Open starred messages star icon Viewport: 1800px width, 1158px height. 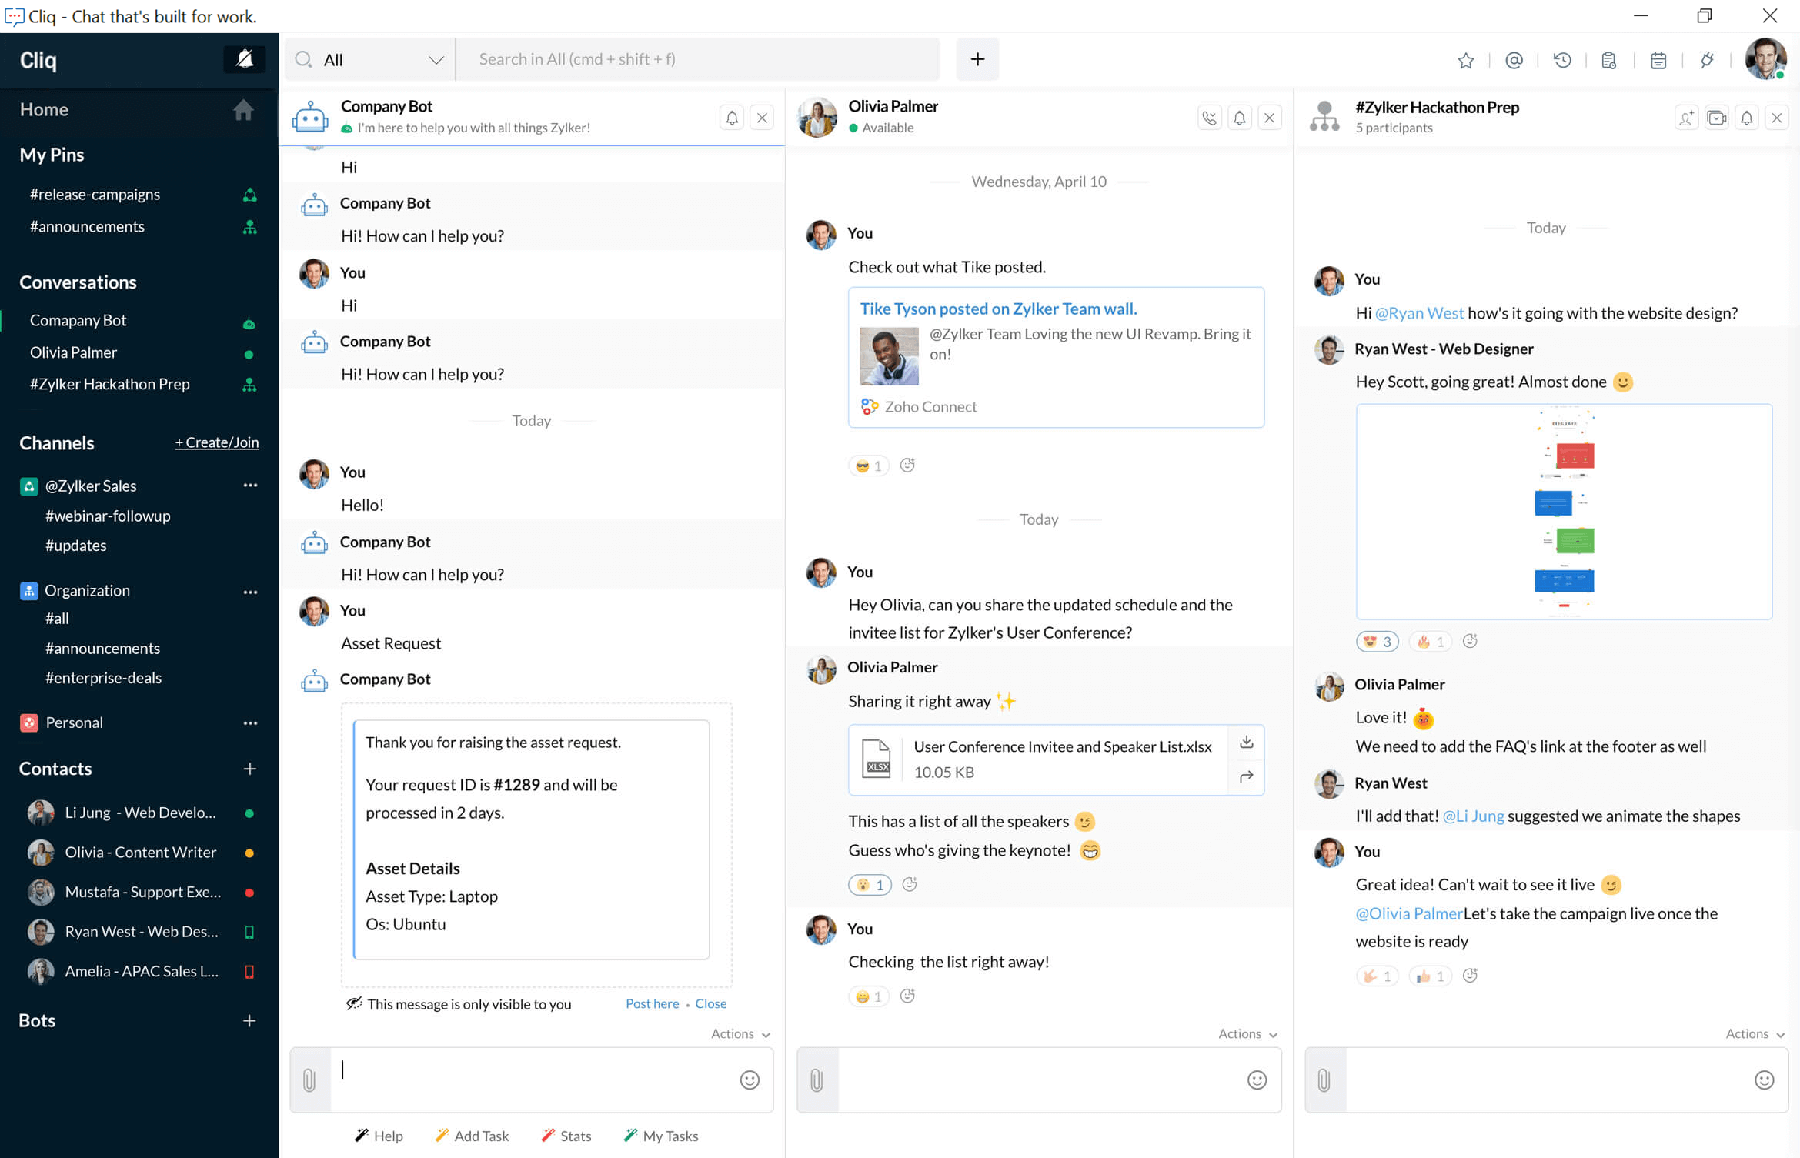click(x=1466, y=60)
